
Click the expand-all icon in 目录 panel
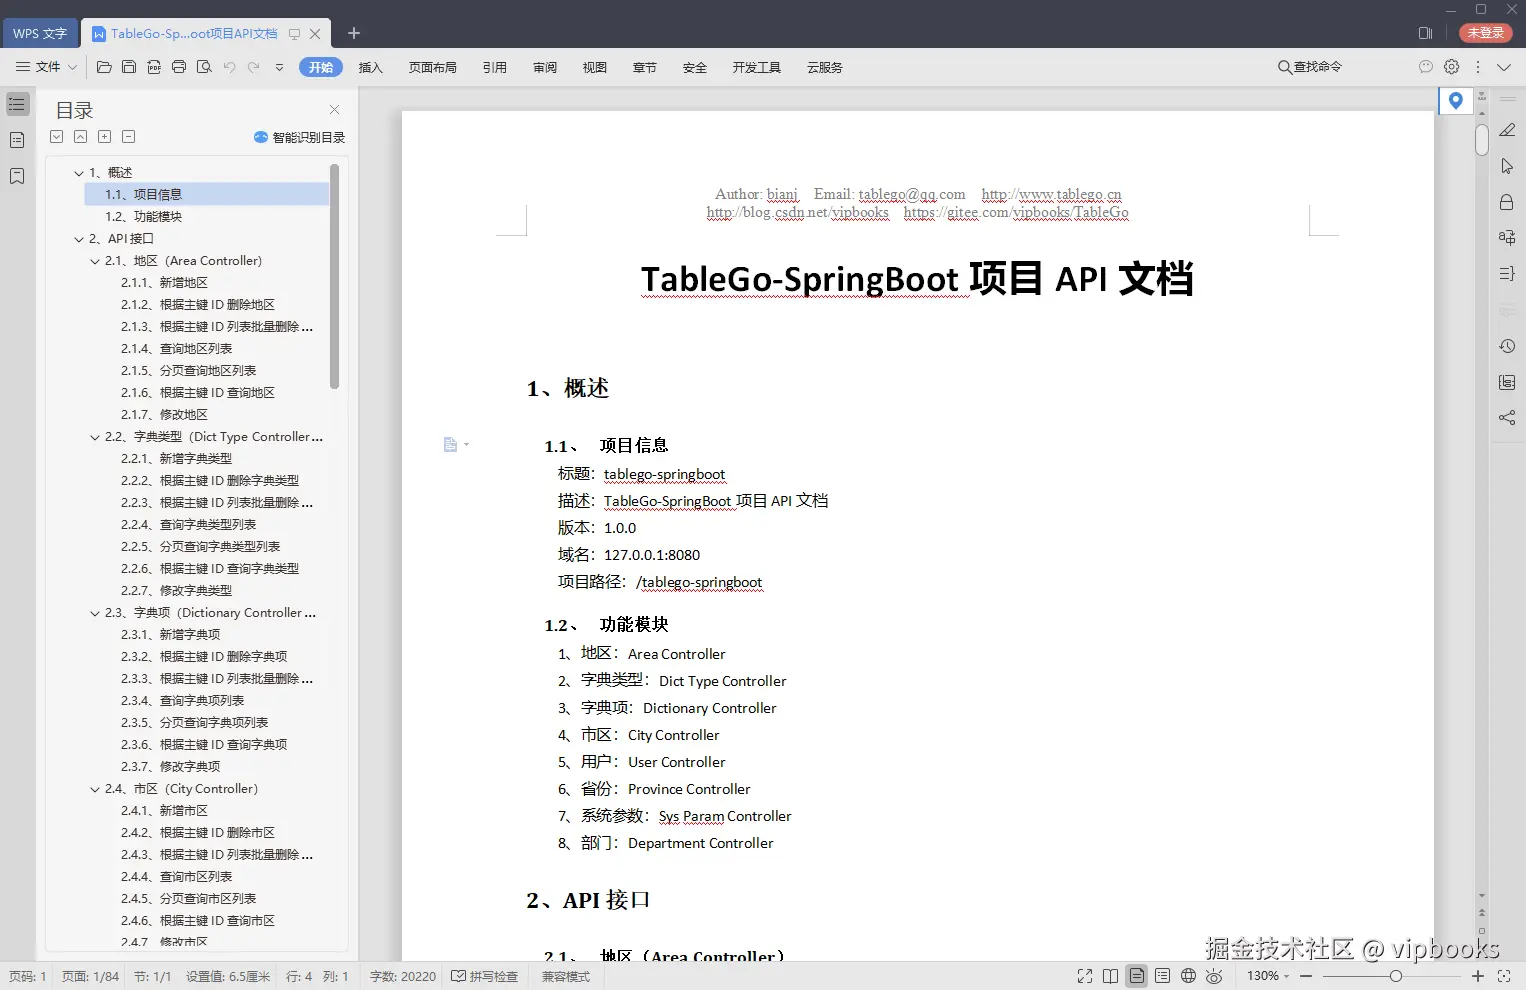[x=57, y=136]
